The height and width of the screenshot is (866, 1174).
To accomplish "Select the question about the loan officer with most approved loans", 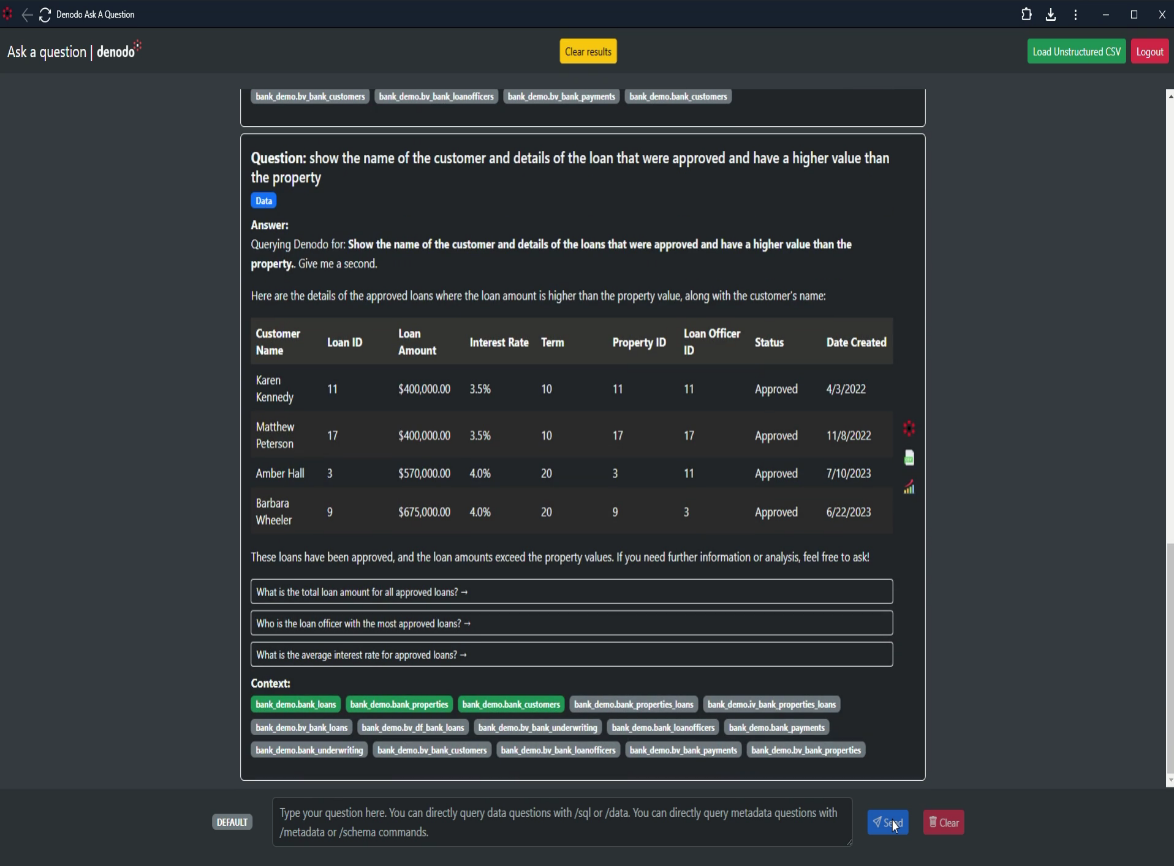I will [571, 624].
